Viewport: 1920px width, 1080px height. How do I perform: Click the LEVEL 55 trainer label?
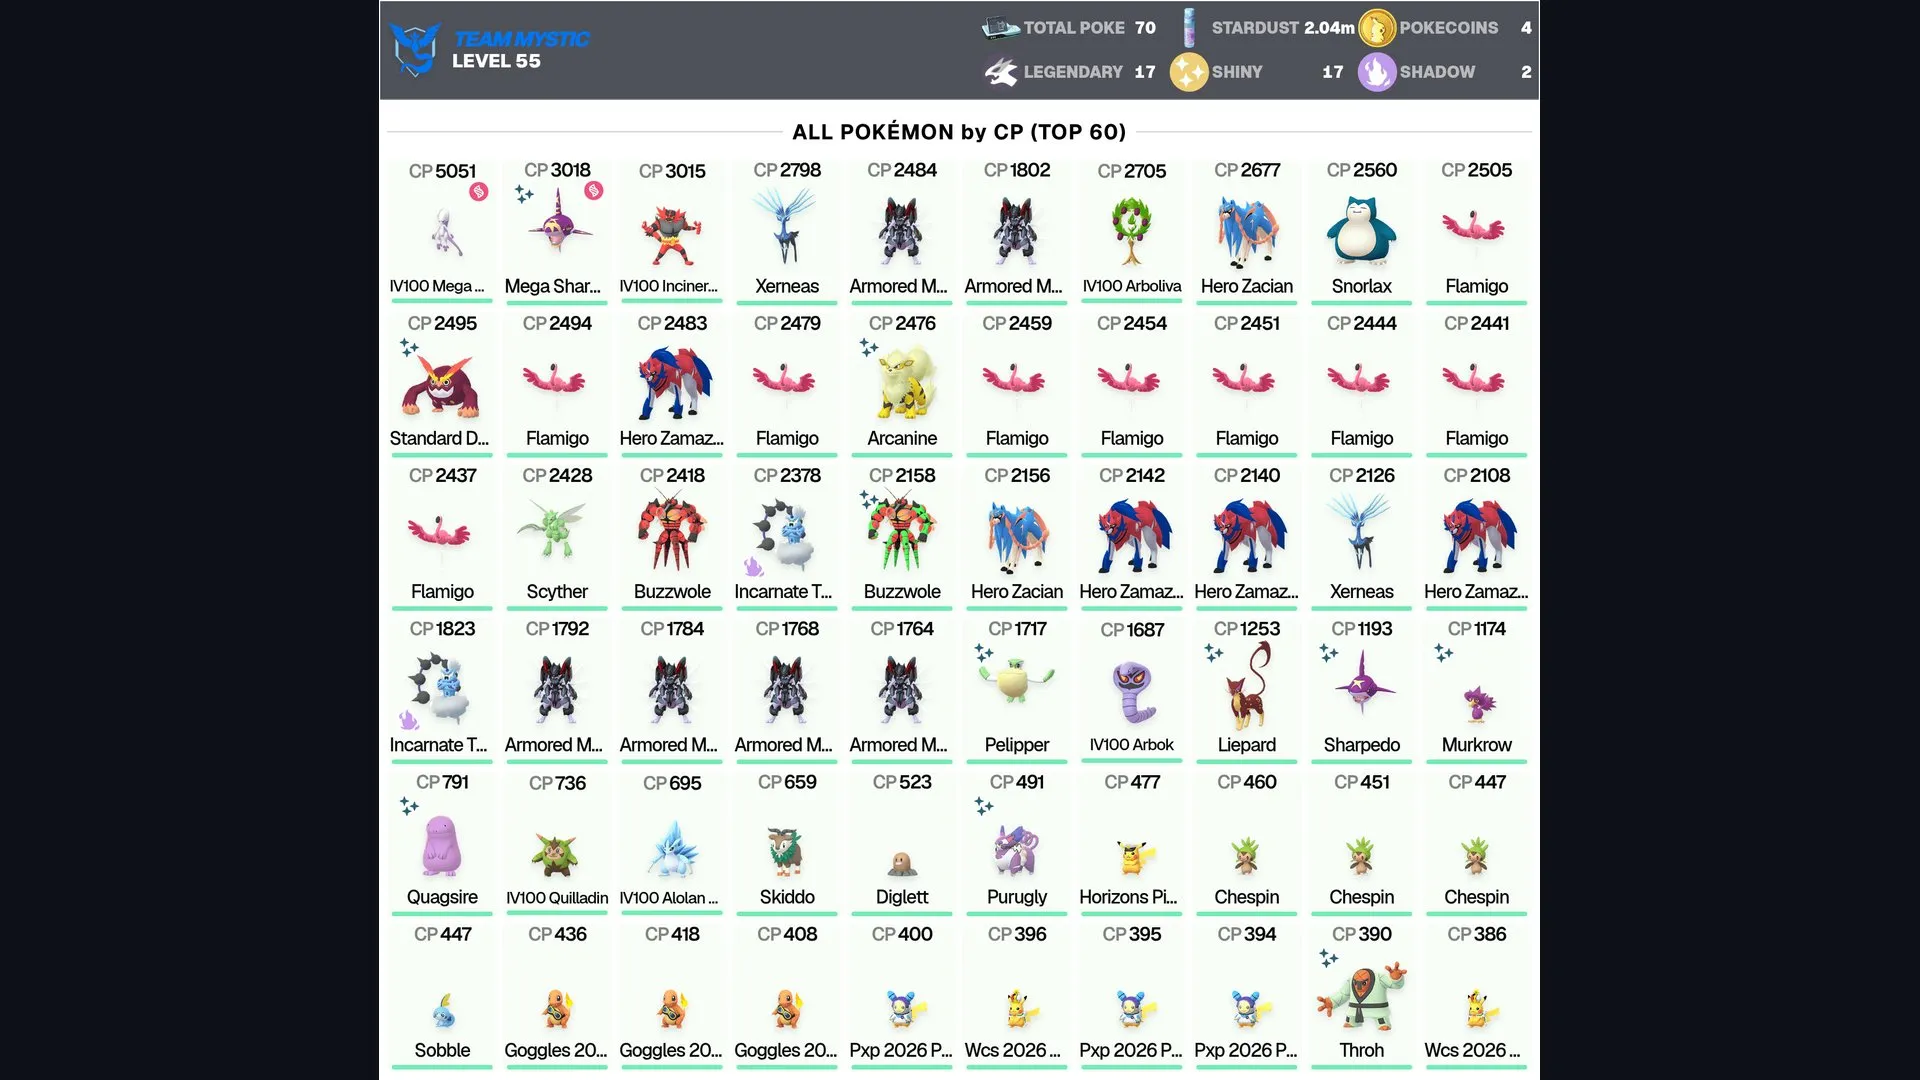496,61
